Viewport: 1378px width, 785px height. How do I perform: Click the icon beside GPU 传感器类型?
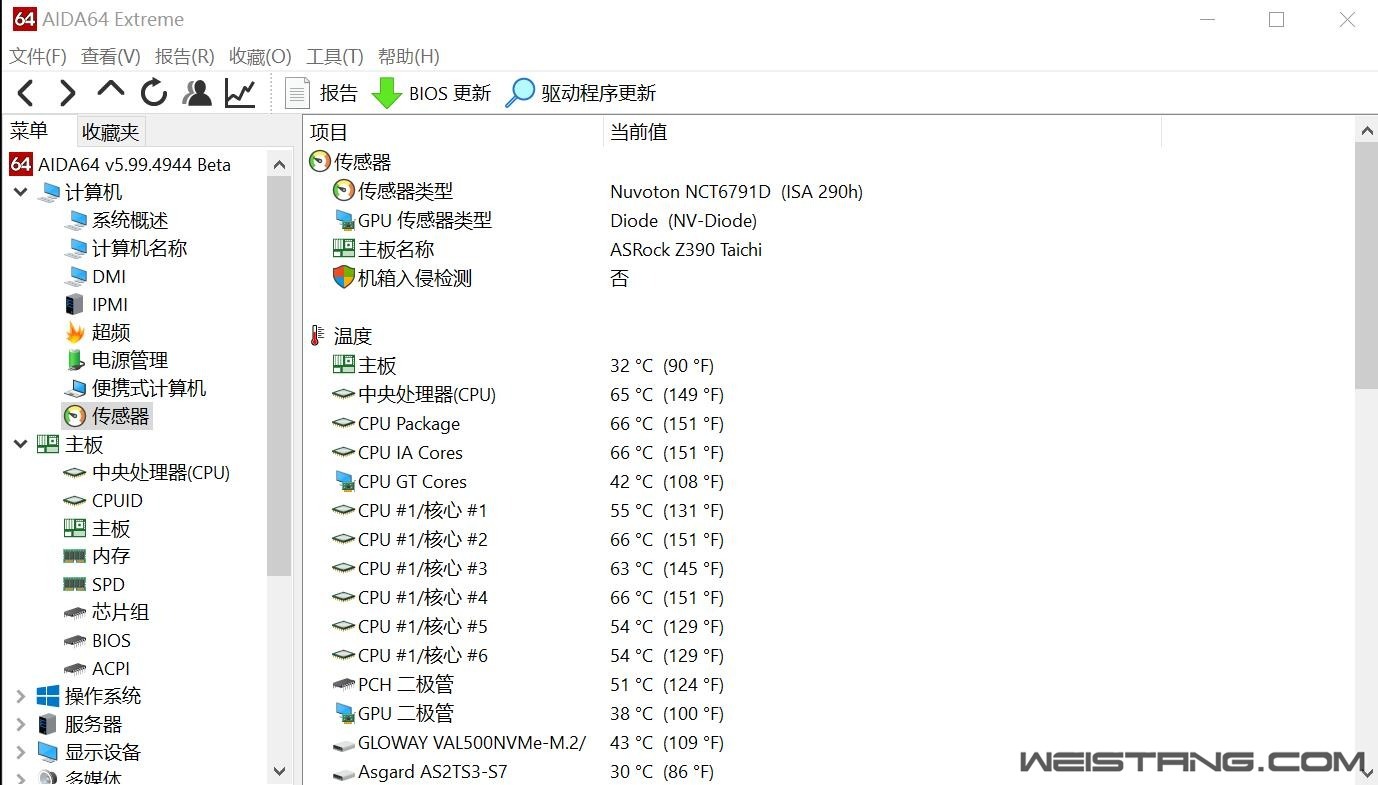344,220
